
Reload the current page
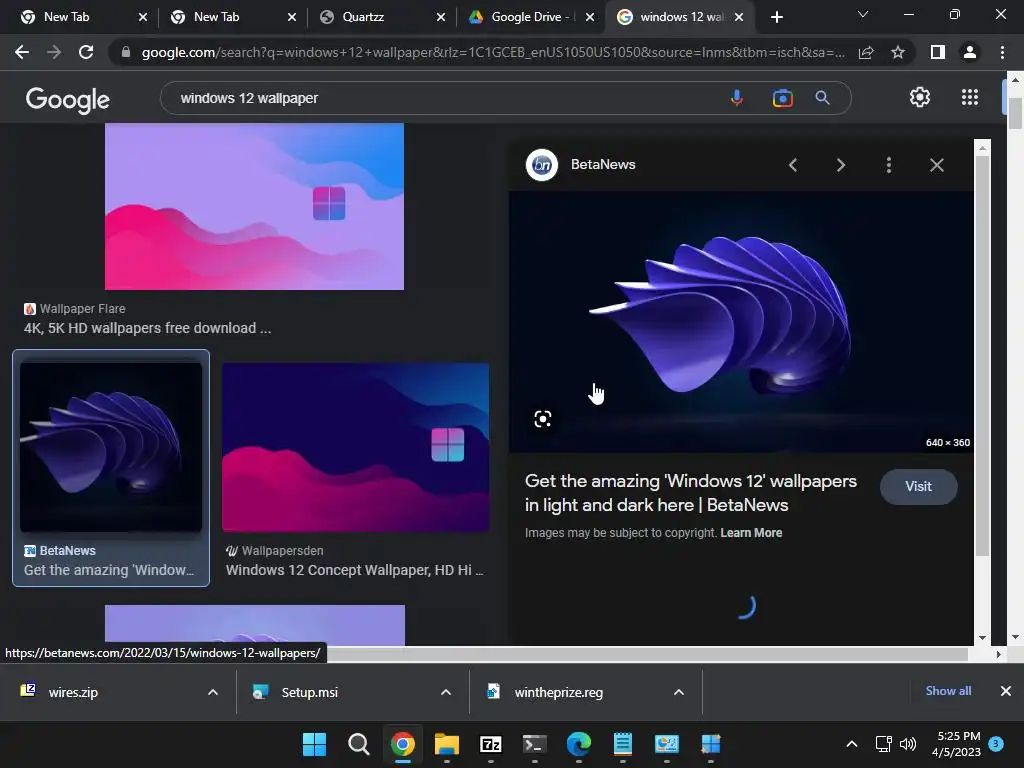(86, 52)
